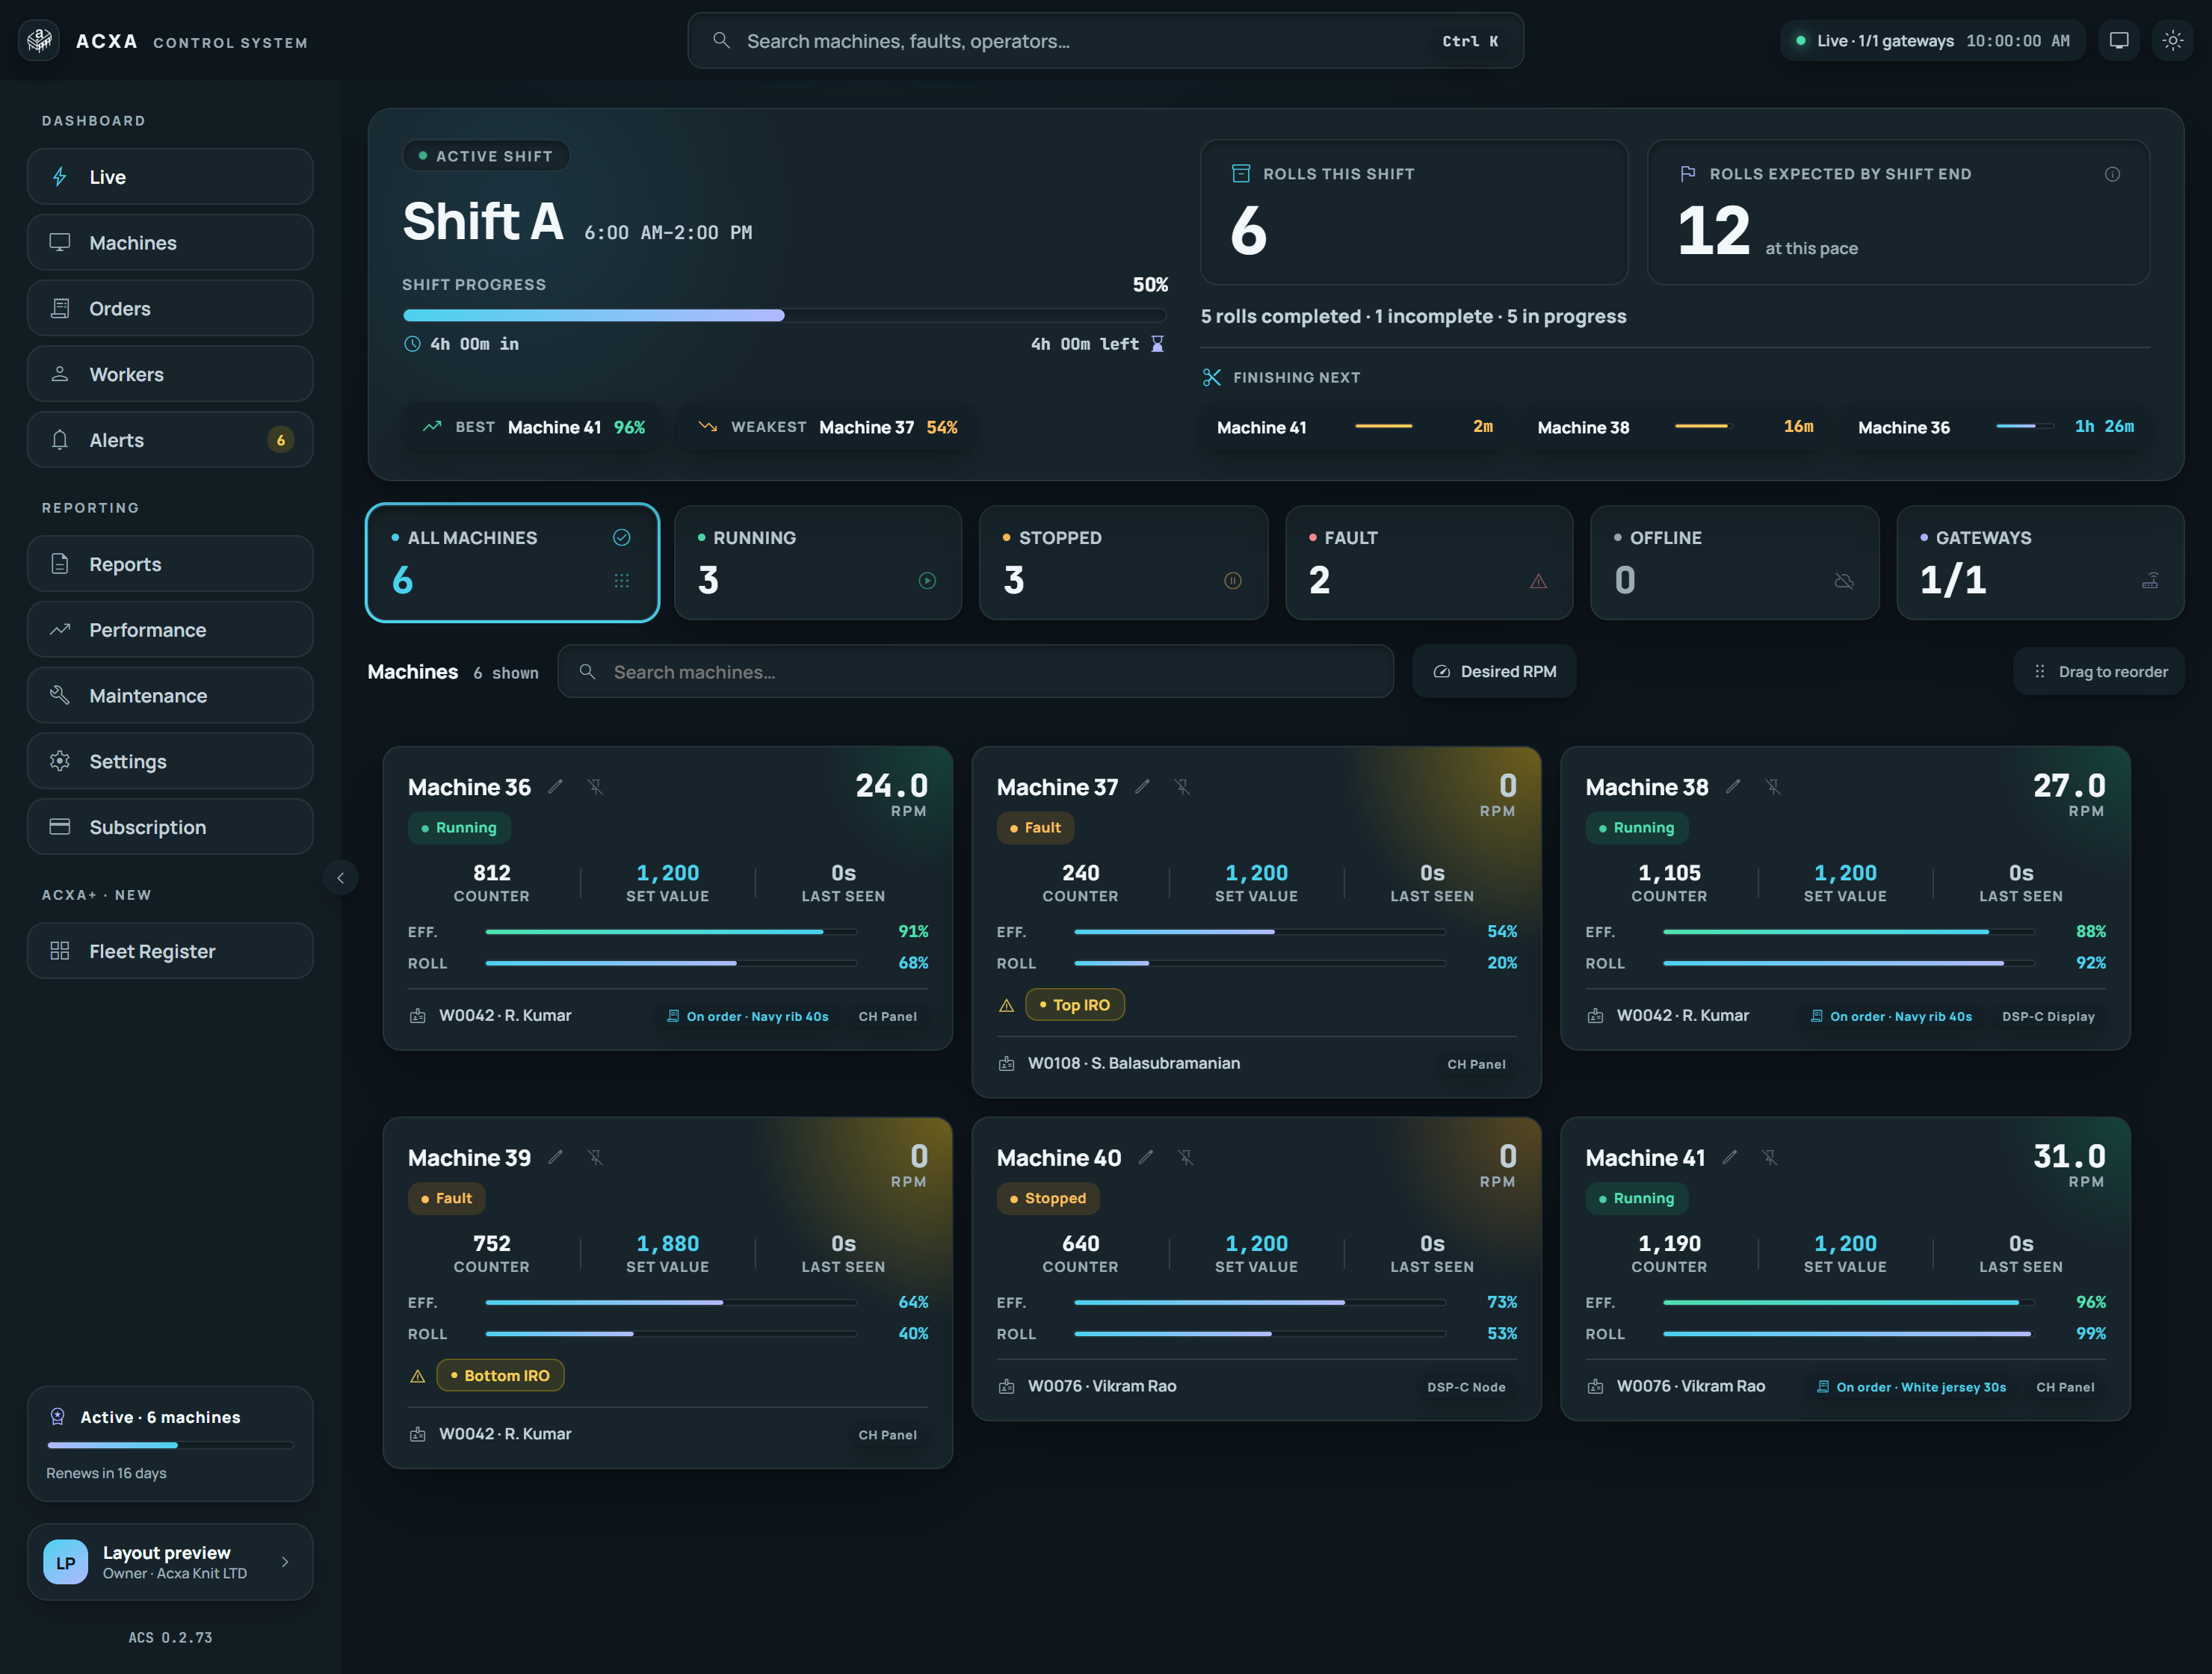
Task: Open the Workers page
Action: tap(170, 374)
